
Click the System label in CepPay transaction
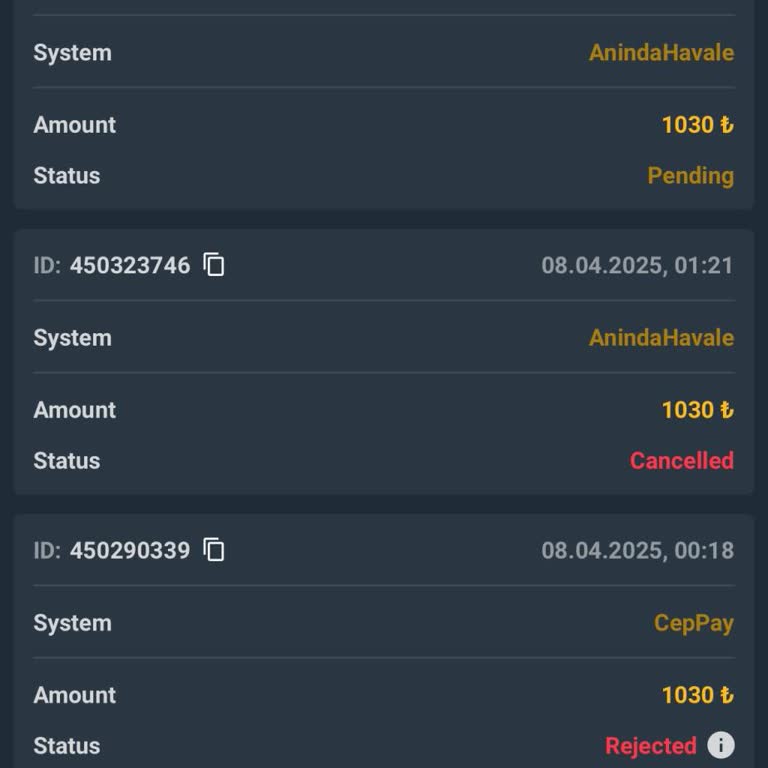click(x=72, y=623)
